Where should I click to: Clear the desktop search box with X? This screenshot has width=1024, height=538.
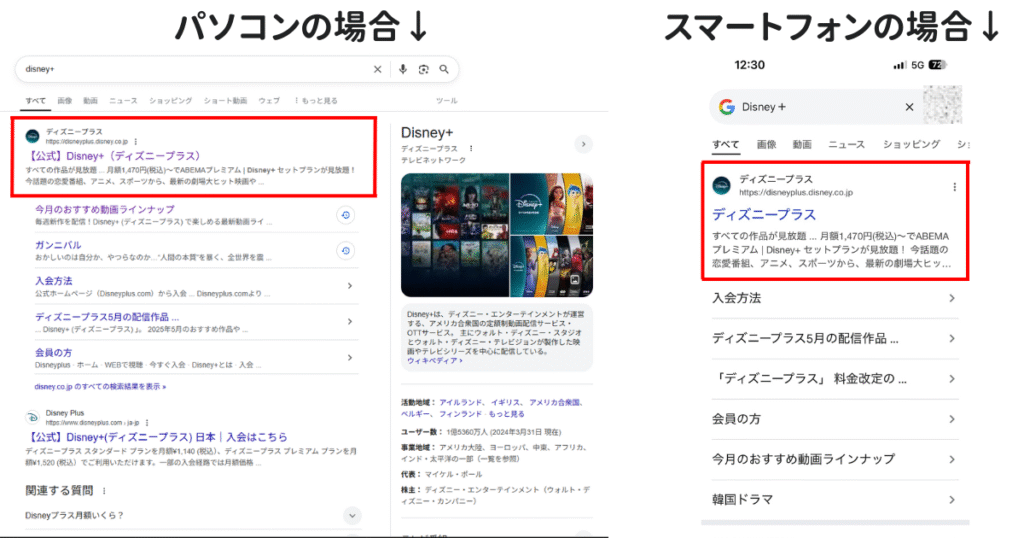click(377, 69)
